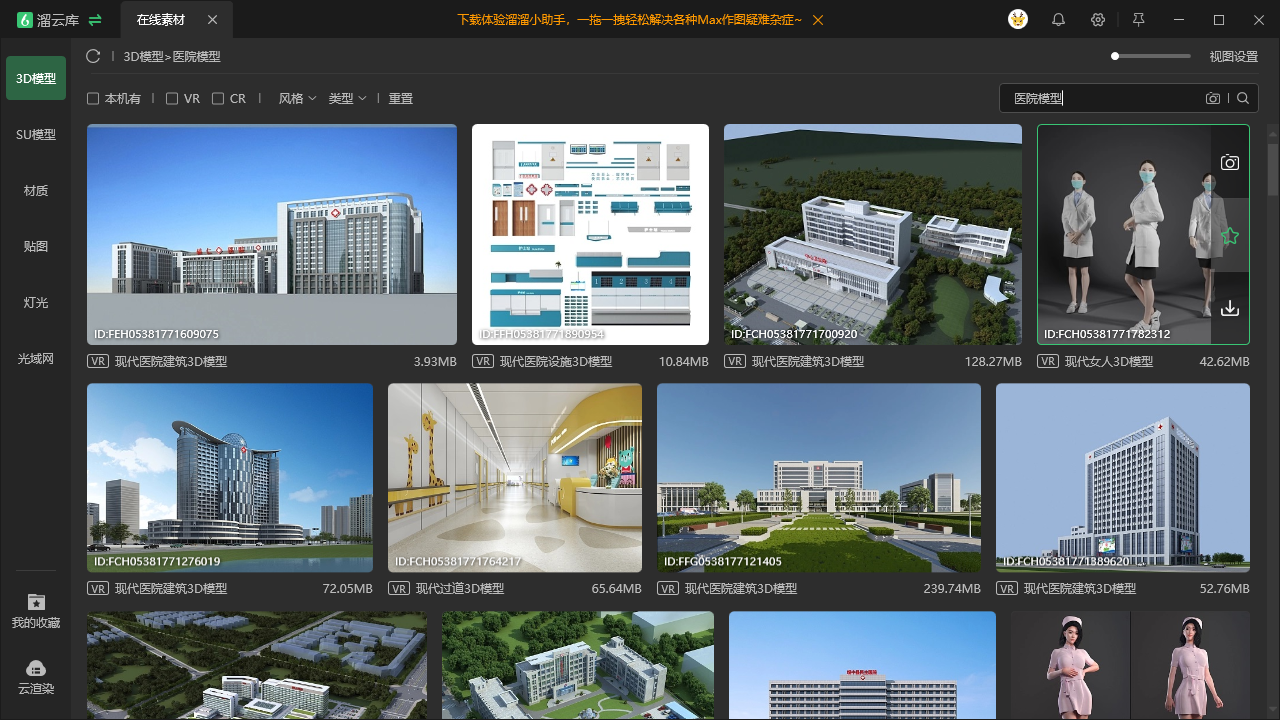Click VR badge of 现代医院设施3D模型
Viewport: 1280px width, 720px height.
(483, 362)
